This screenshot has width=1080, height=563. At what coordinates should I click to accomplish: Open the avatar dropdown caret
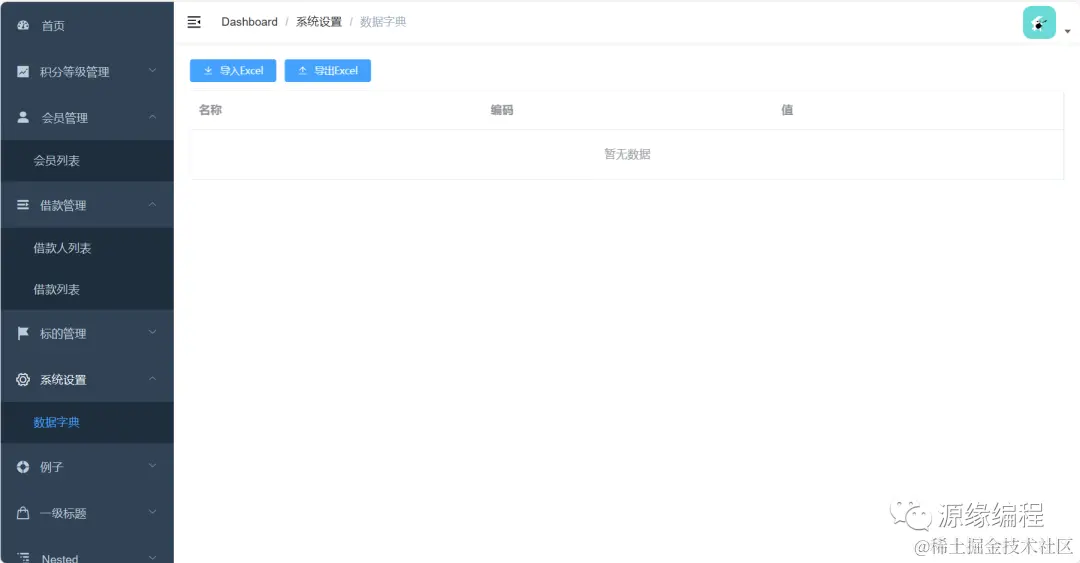tap(1067, 31)
